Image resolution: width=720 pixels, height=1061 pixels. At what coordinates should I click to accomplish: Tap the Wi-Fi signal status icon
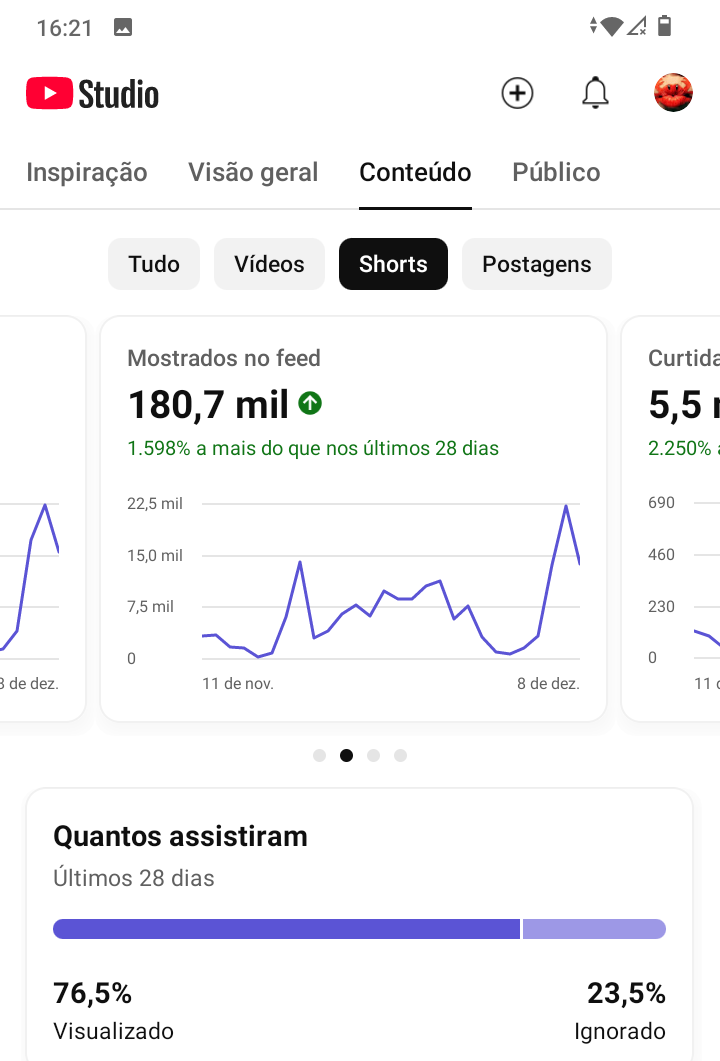(x=611, y=26)
